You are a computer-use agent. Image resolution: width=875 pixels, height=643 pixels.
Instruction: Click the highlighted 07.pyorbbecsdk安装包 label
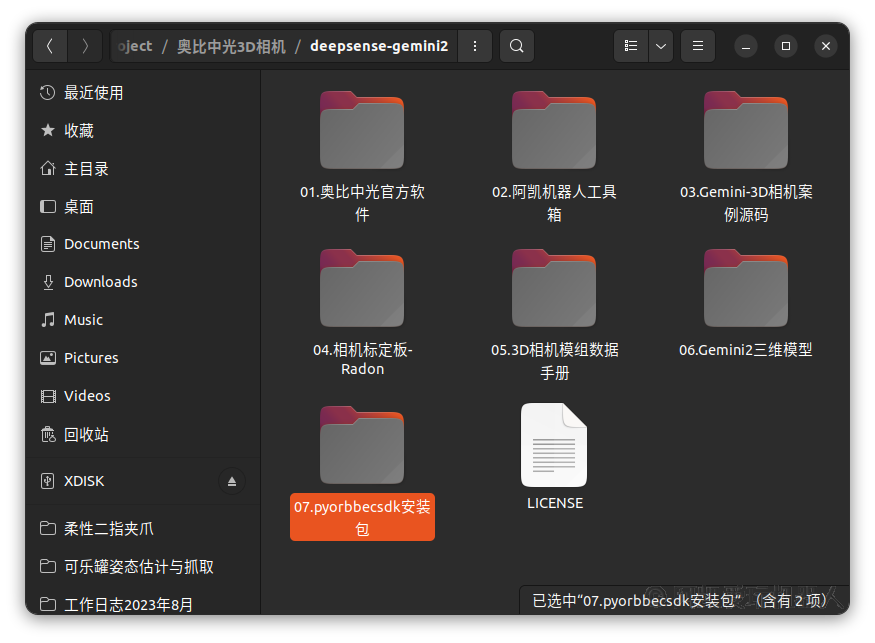coord(362,517)
